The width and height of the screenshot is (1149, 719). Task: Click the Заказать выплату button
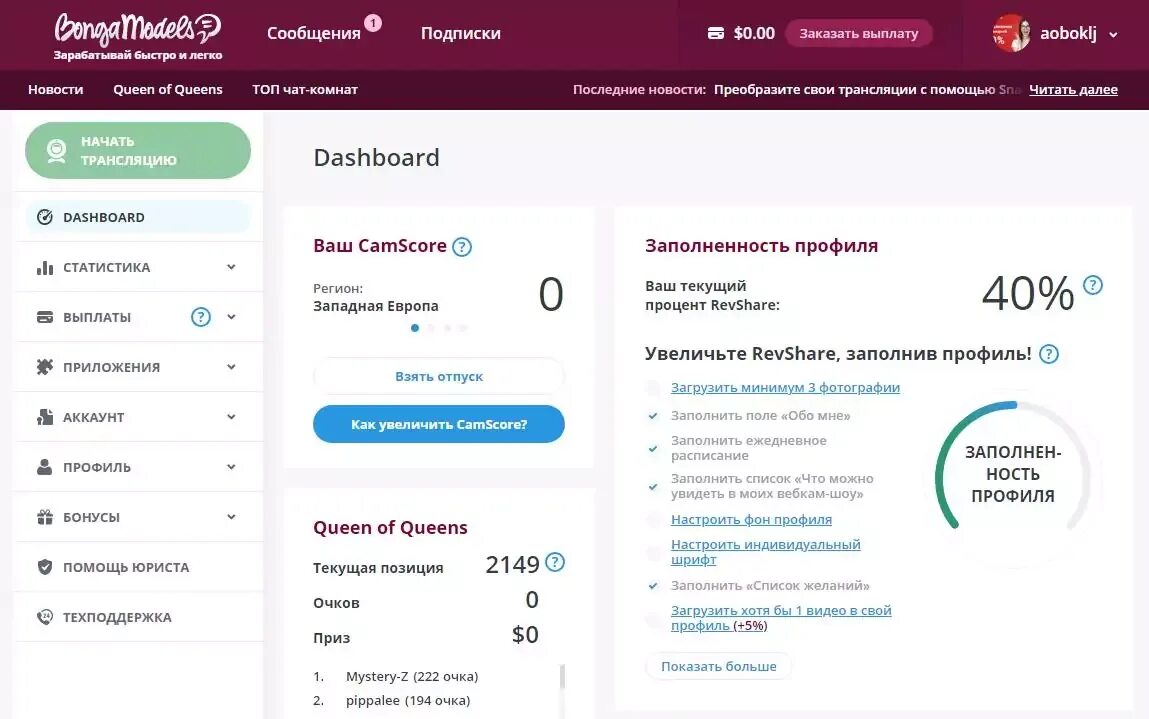858,33
